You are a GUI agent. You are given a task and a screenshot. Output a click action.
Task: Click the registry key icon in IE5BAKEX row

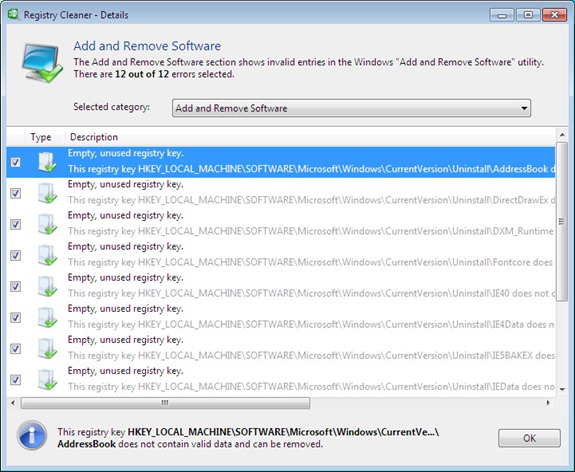tap(47, 349)
